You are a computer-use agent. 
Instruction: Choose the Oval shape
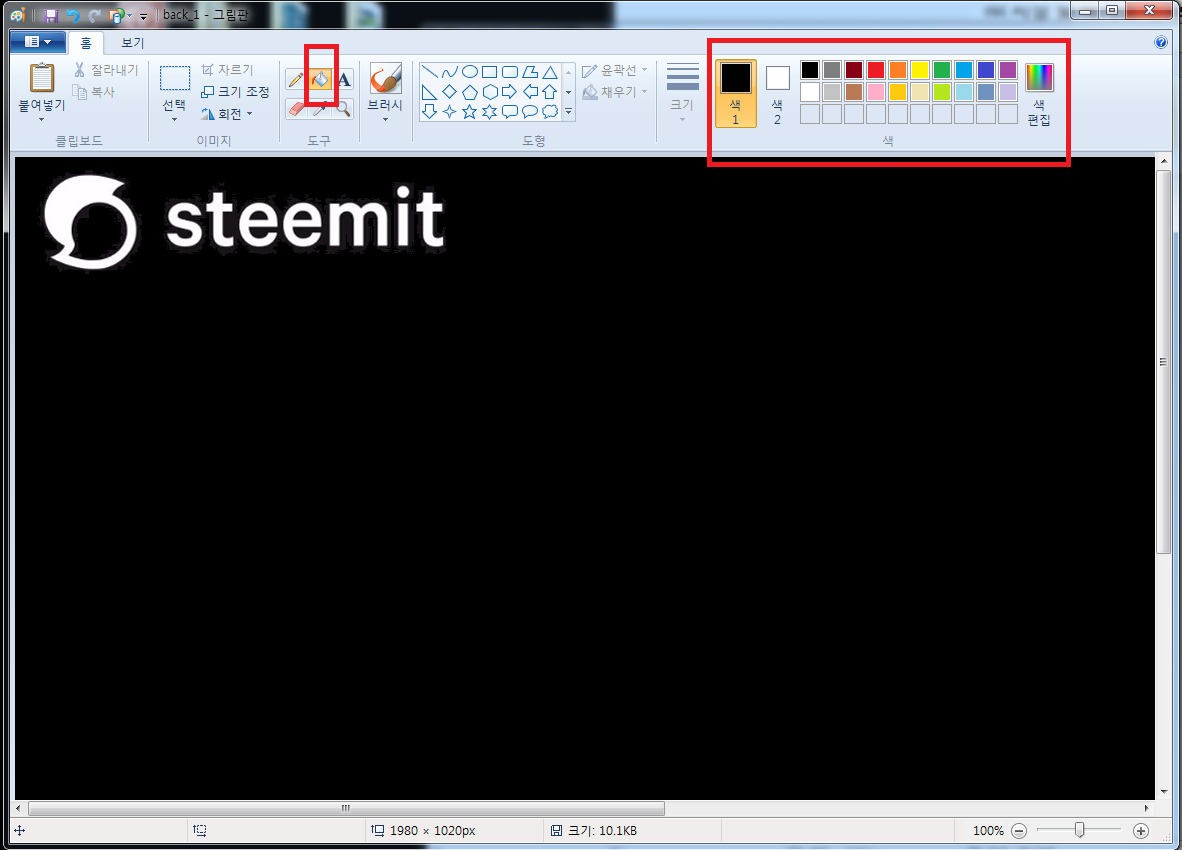point(470,72)
